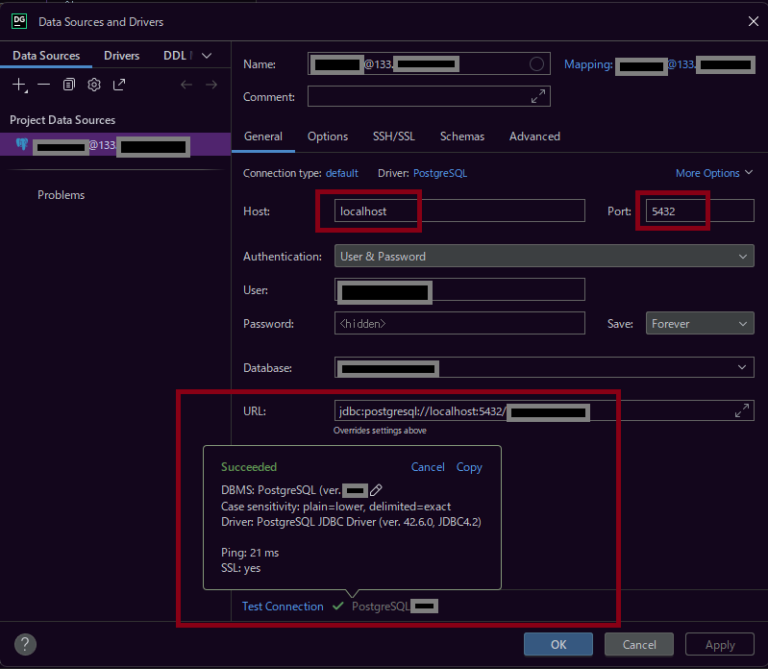Click the Add data source plus icon
Viewport: 768px width, 669px height.
tap(19, 85)
